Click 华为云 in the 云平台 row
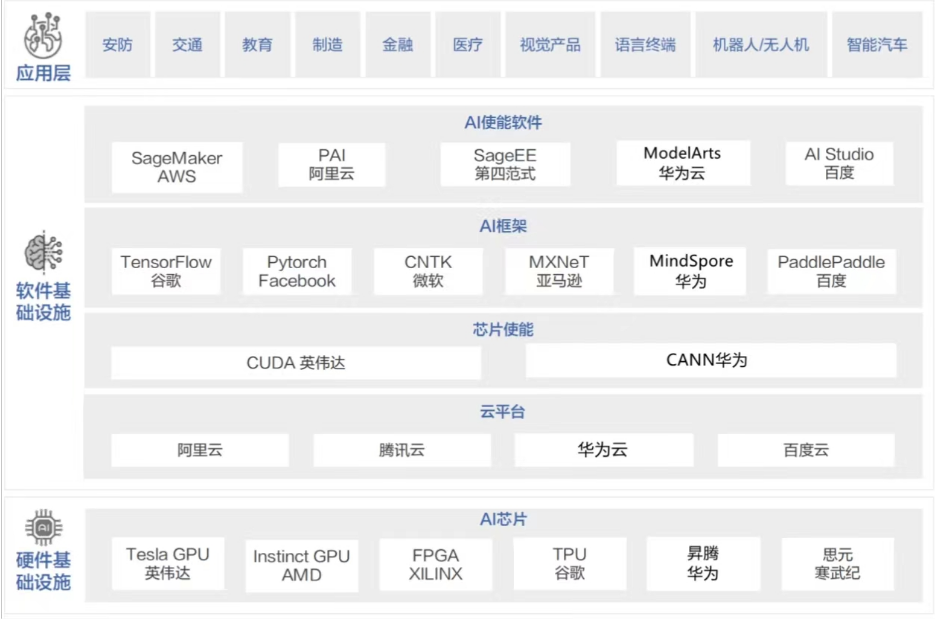This screenshot has height=619, width=935. (x=606, y=450)
